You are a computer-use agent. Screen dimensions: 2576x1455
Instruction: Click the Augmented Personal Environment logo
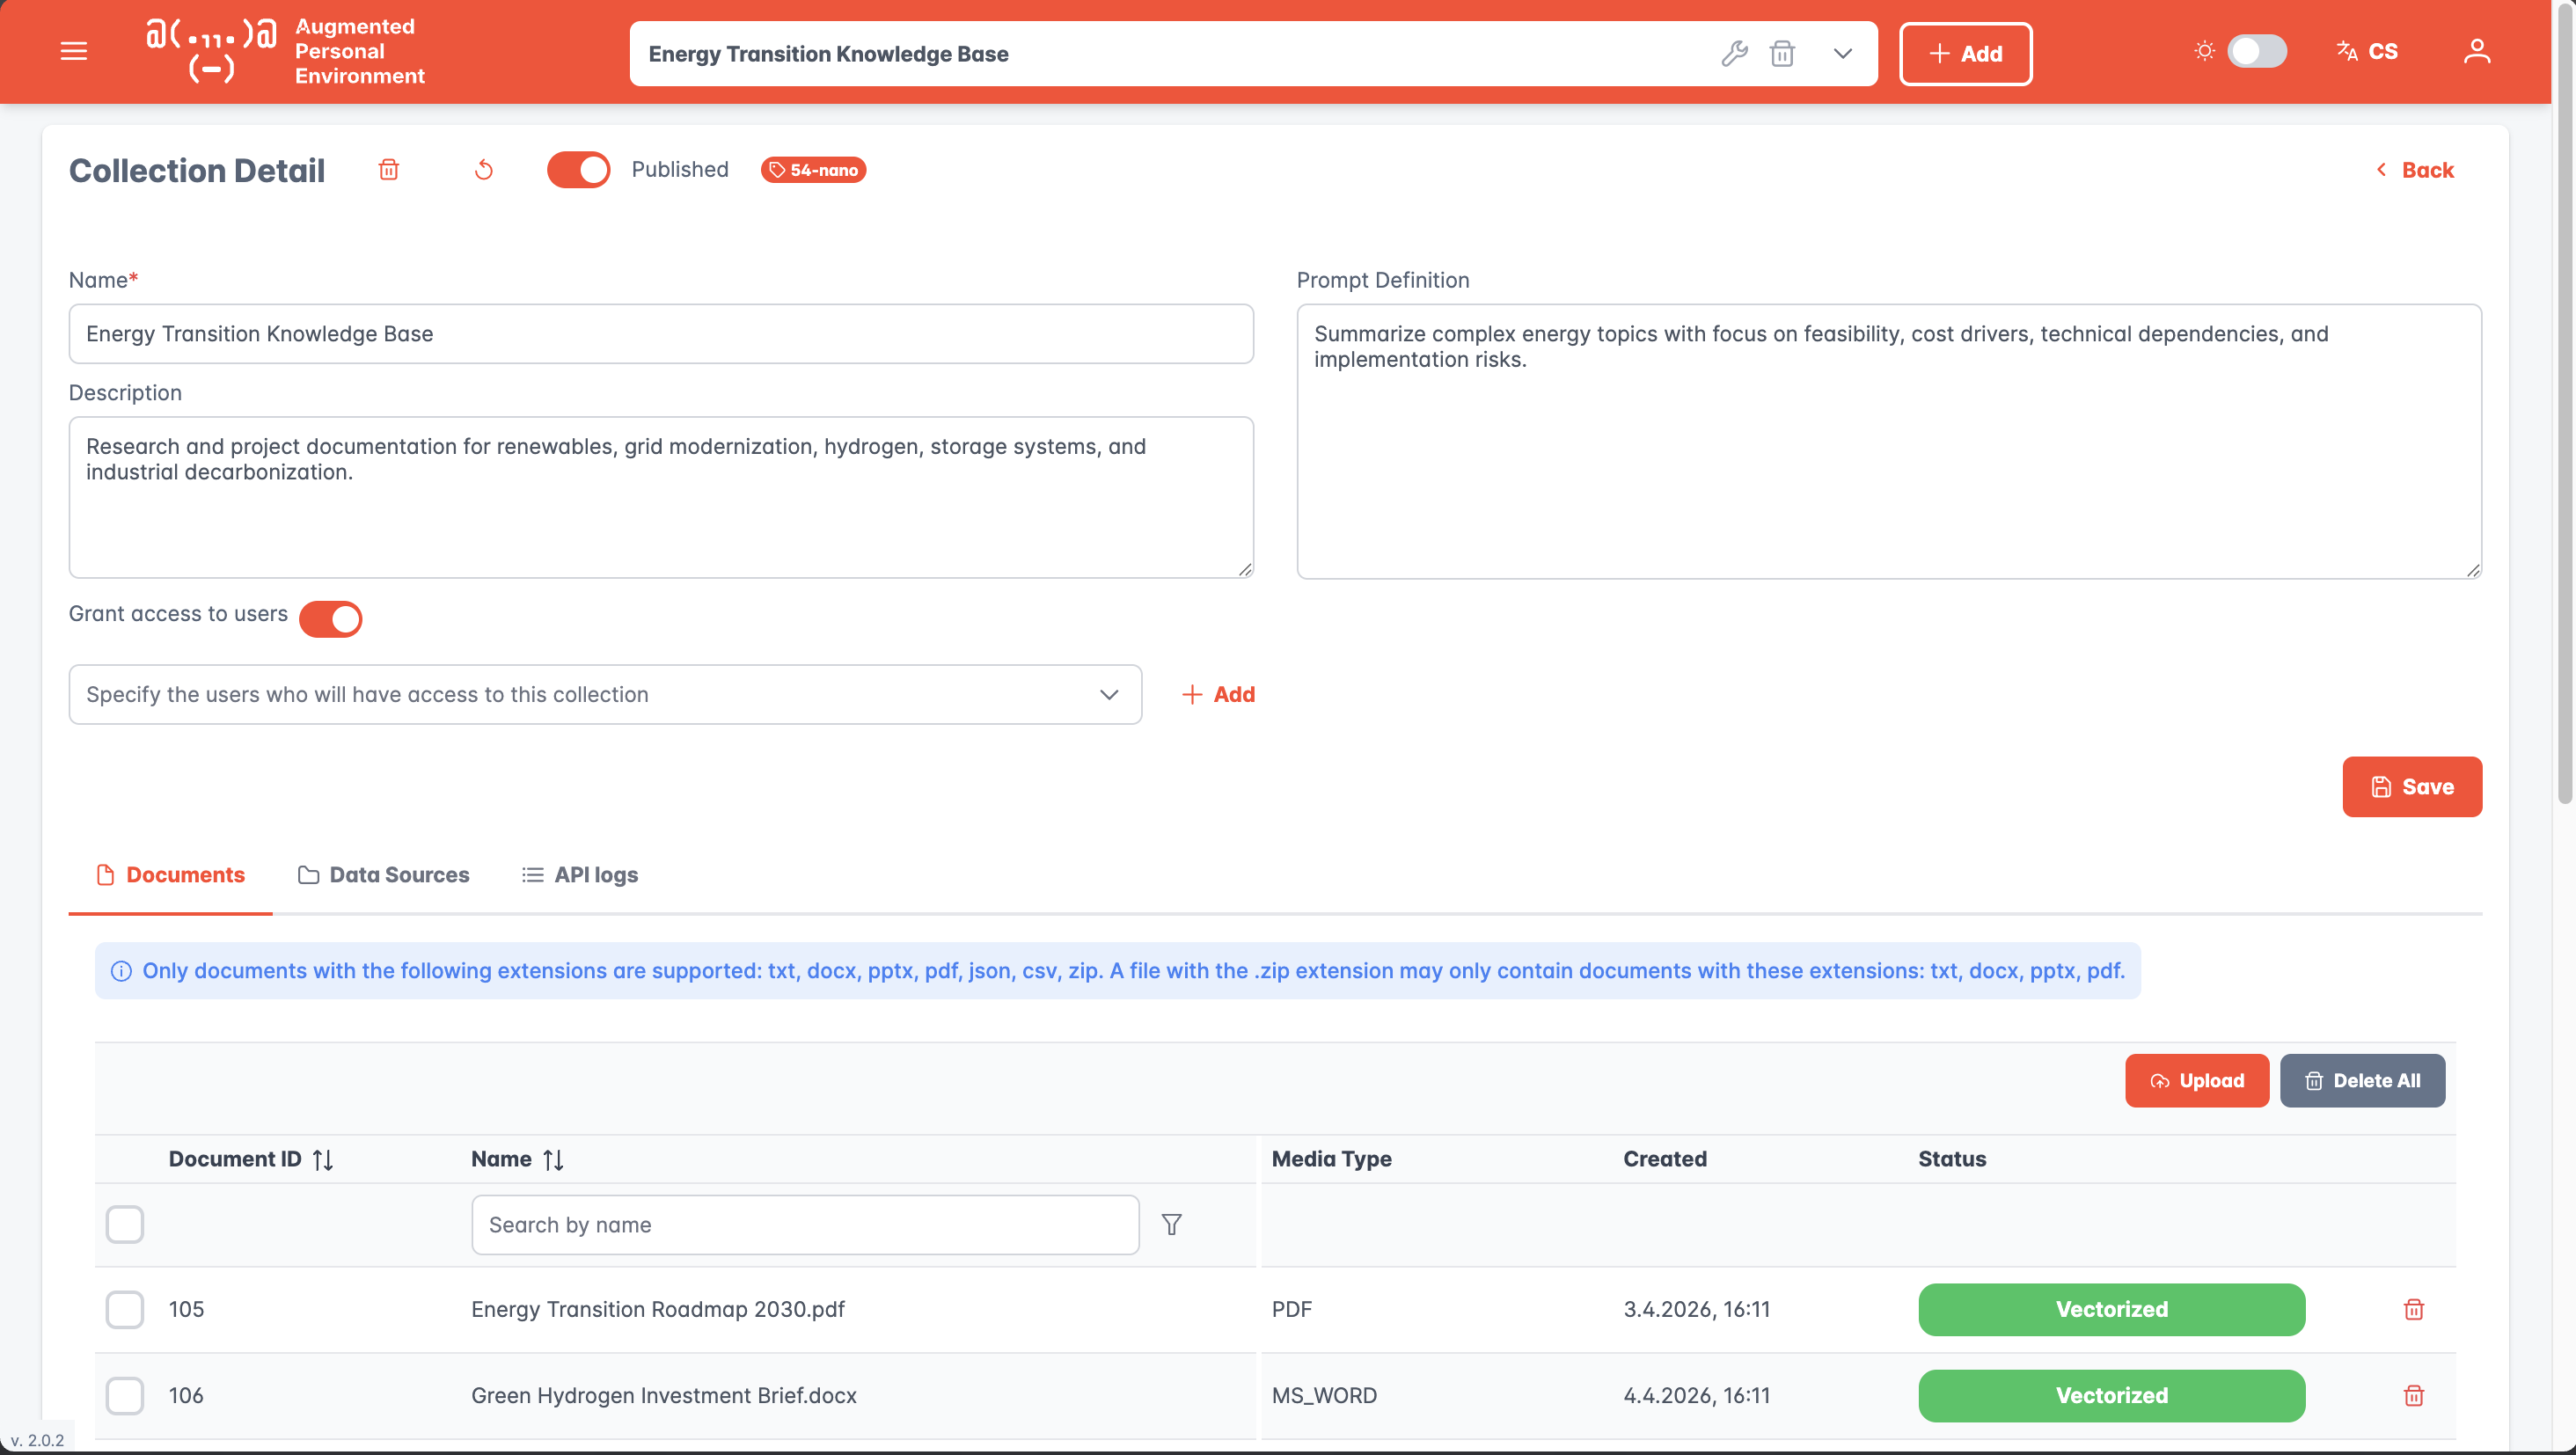tap(285, 51)
